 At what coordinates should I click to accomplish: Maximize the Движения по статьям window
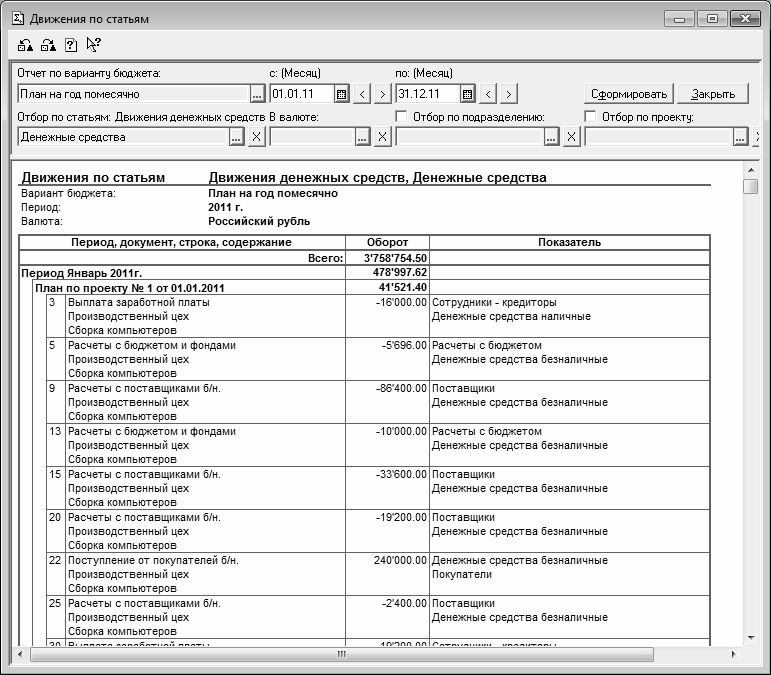pyautogui.click(x=712, y=19)
